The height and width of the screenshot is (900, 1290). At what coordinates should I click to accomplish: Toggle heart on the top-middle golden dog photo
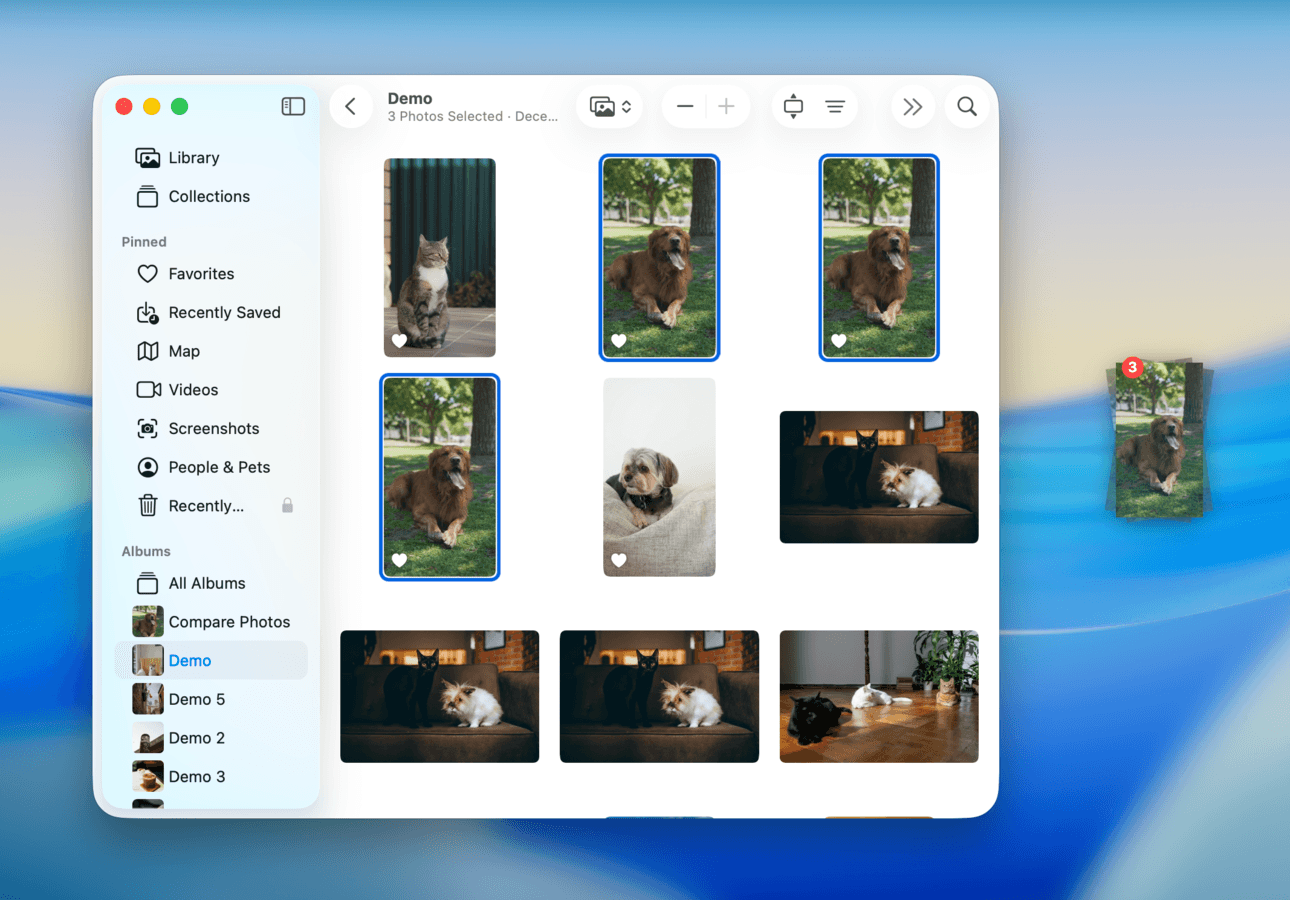[x=619, y=341]
